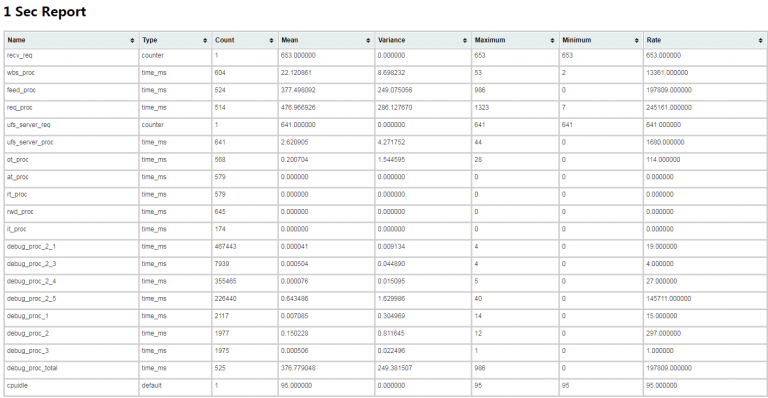768x398 pixels.
Task: Toggle sort arrows in Count column header
Action: tap(271, 41)
